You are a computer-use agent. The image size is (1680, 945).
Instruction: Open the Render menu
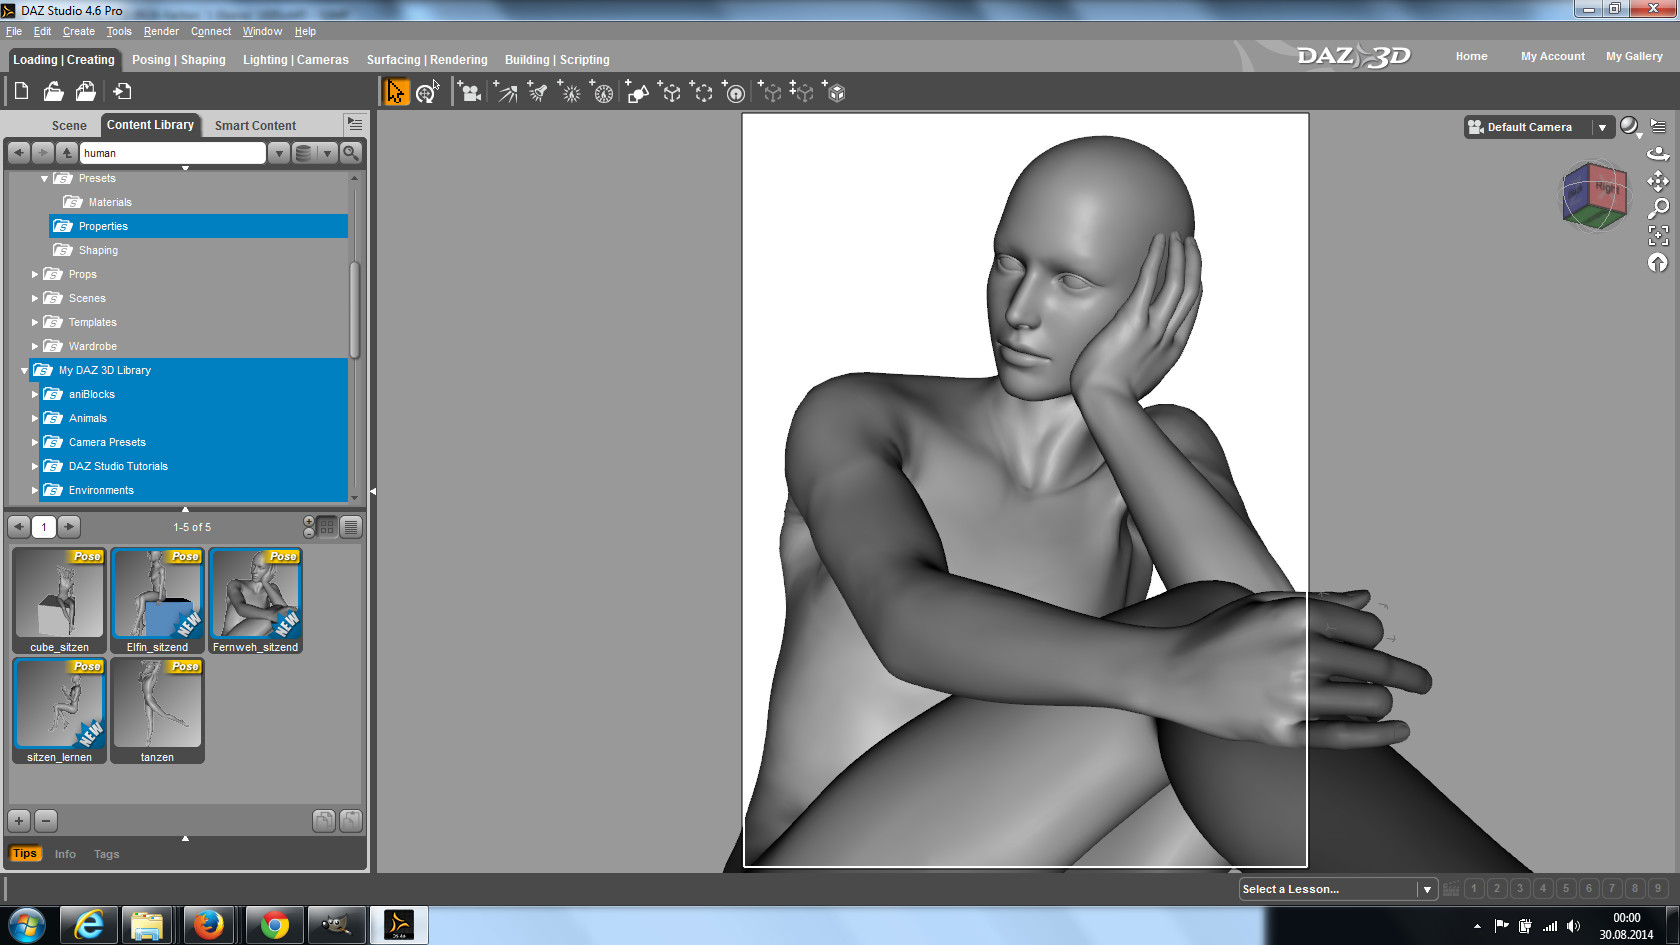(161, 31)
